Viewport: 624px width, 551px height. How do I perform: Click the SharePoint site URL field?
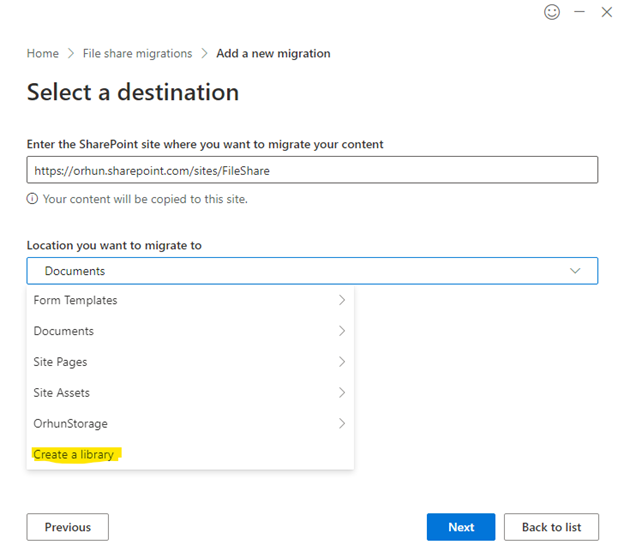312,170
